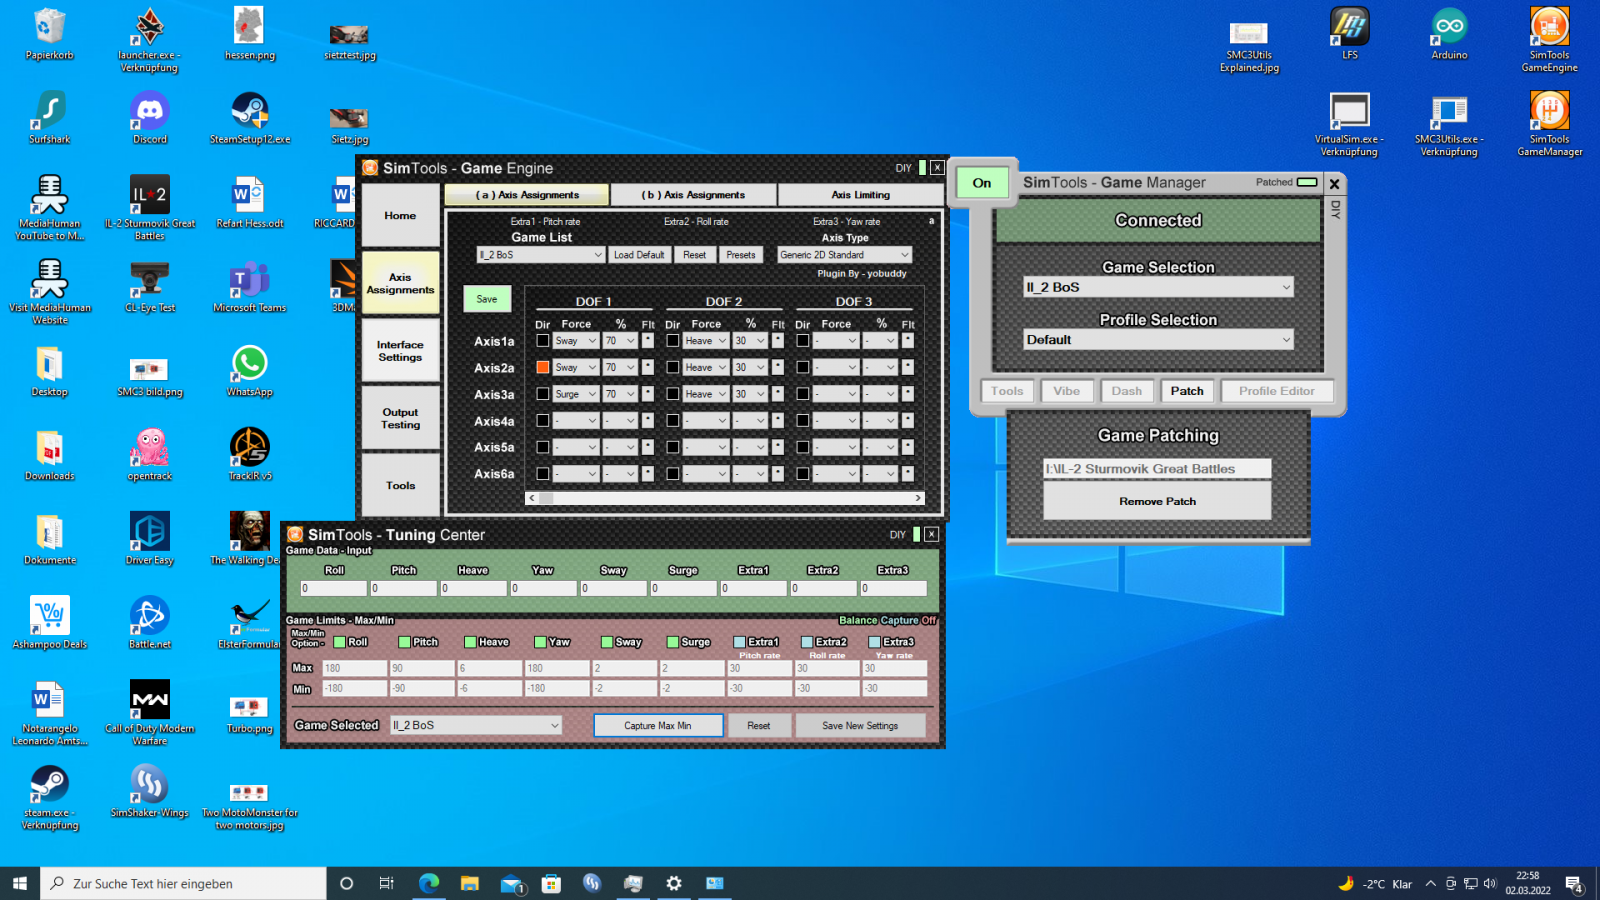Toggle the Extra1 checkbox in Game Limits
Screen dimensions: 1600x900
coord(740,642)
